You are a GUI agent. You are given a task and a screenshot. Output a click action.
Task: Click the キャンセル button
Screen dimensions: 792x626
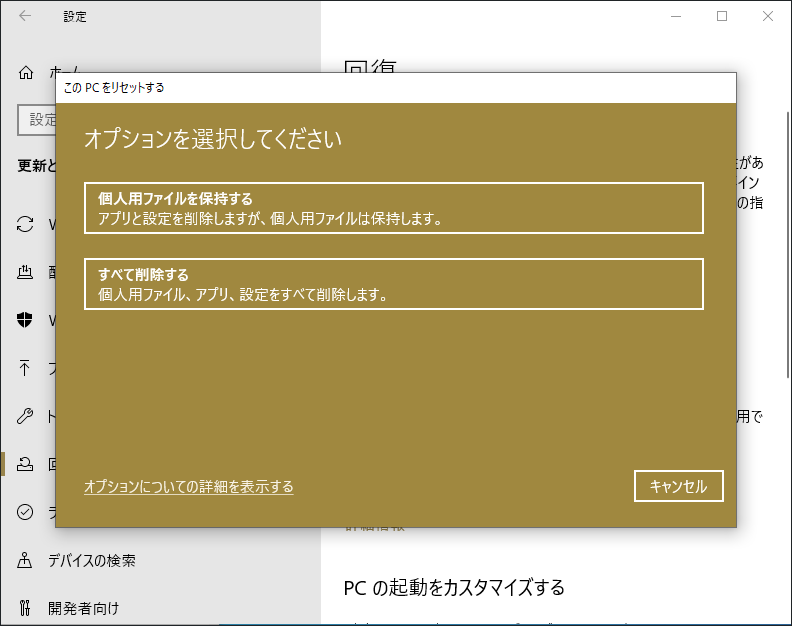(678, 486)
